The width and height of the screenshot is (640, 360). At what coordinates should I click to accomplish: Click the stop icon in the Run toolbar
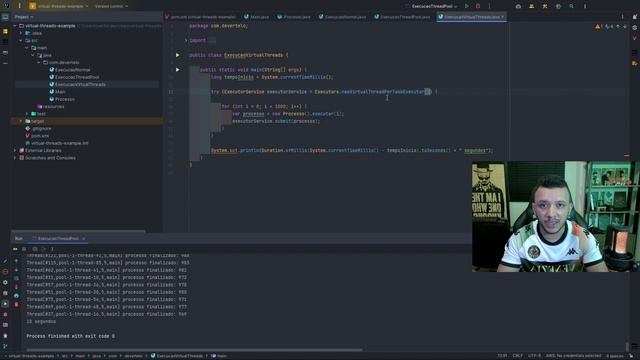click(x=24, y=249)
